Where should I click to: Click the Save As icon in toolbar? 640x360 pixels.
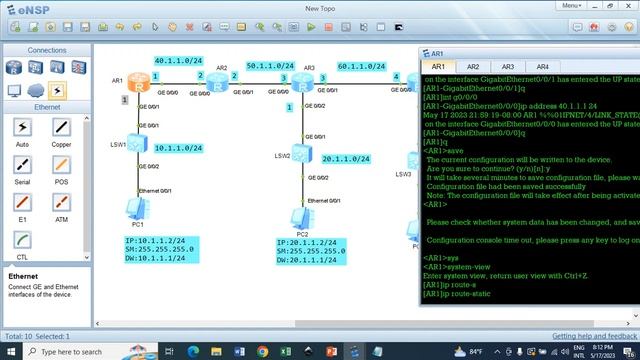(x=85, y=27)
